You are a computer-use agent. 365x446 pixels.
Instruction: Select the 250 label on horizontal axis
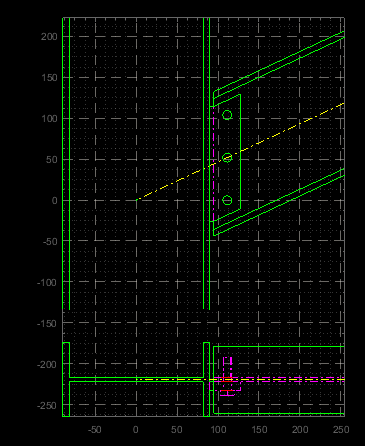click(x=341, y=429)
